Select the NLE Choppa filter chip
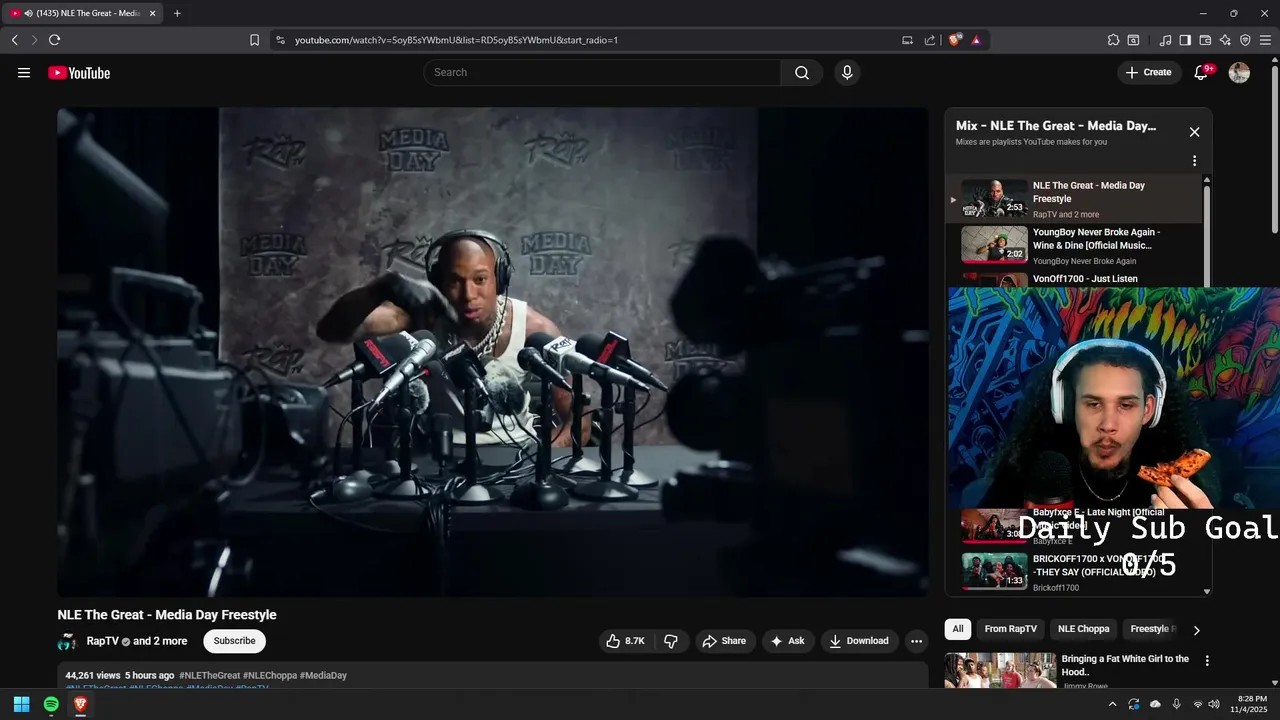This screenshot has height=720, width=1280. point(1084,629)
